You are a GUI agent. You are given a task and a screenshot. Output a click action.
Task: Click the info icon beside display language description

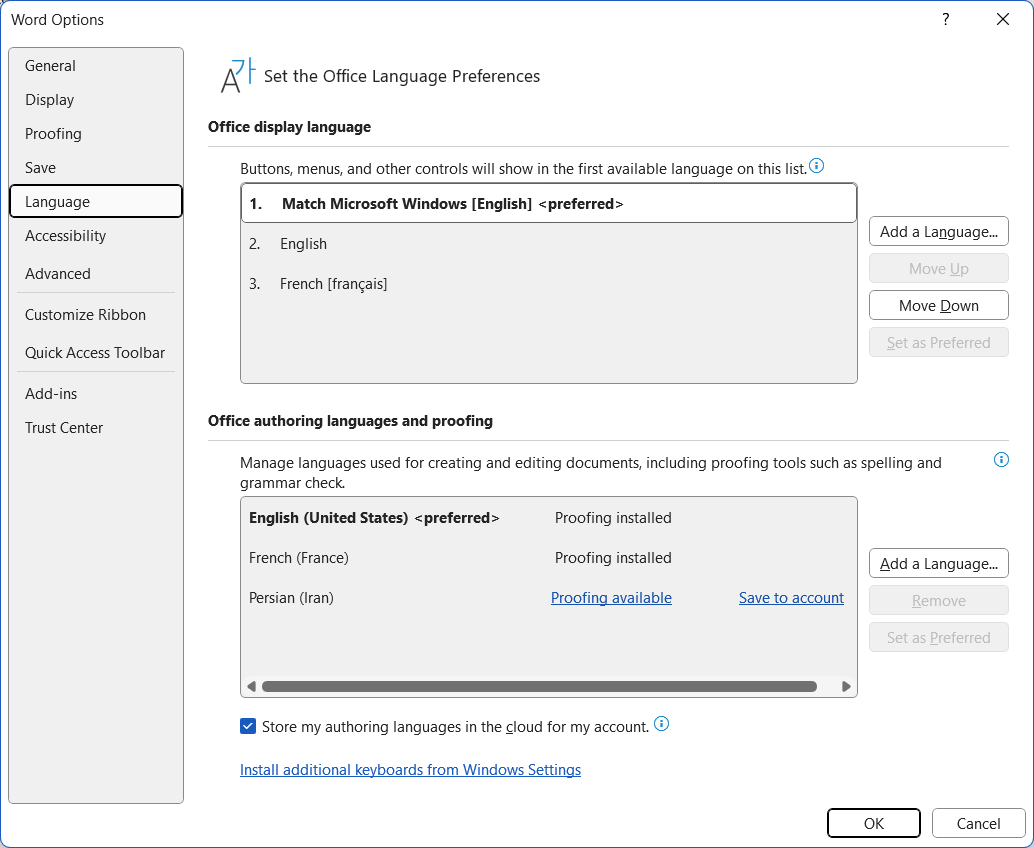tap(816, 166)
